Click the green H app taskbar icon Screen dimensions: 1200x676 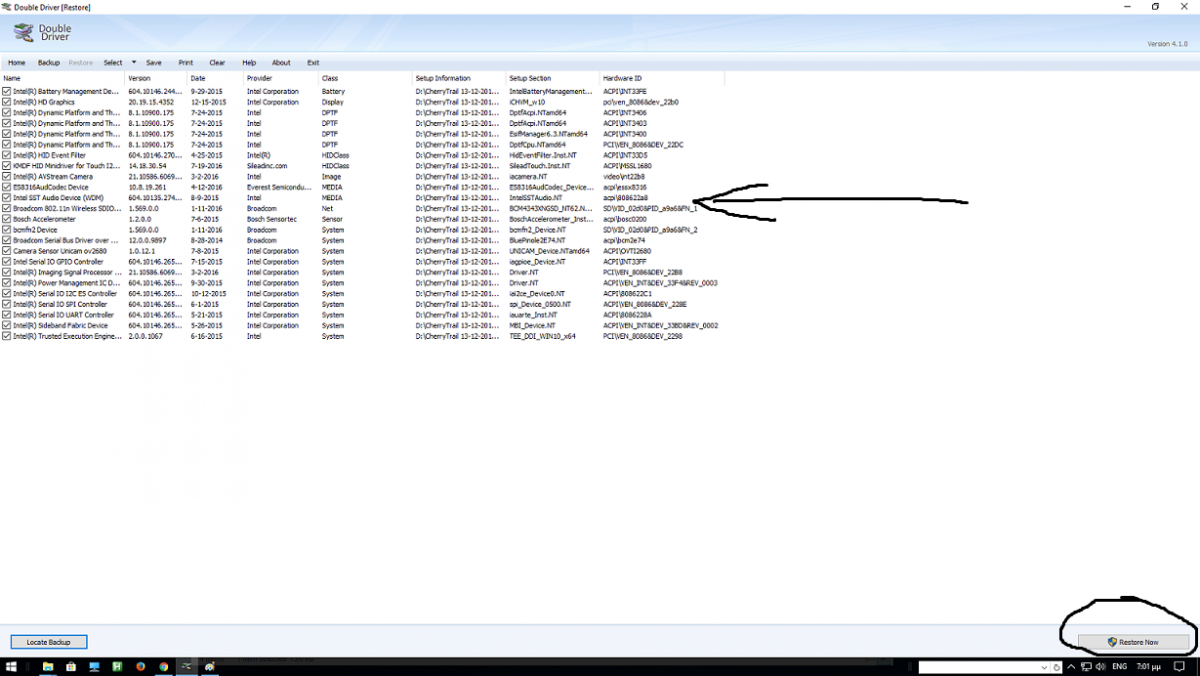[117, 667]
